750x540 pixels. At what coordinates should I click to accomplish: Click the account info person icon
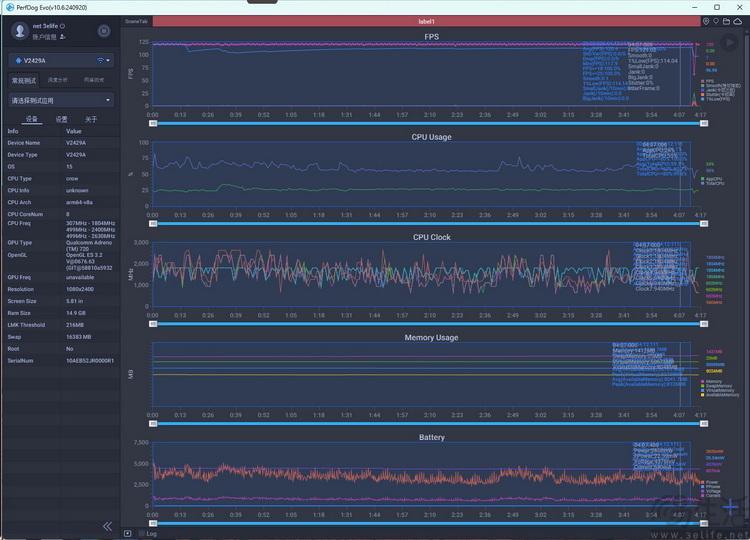click(x=63, y=37)
